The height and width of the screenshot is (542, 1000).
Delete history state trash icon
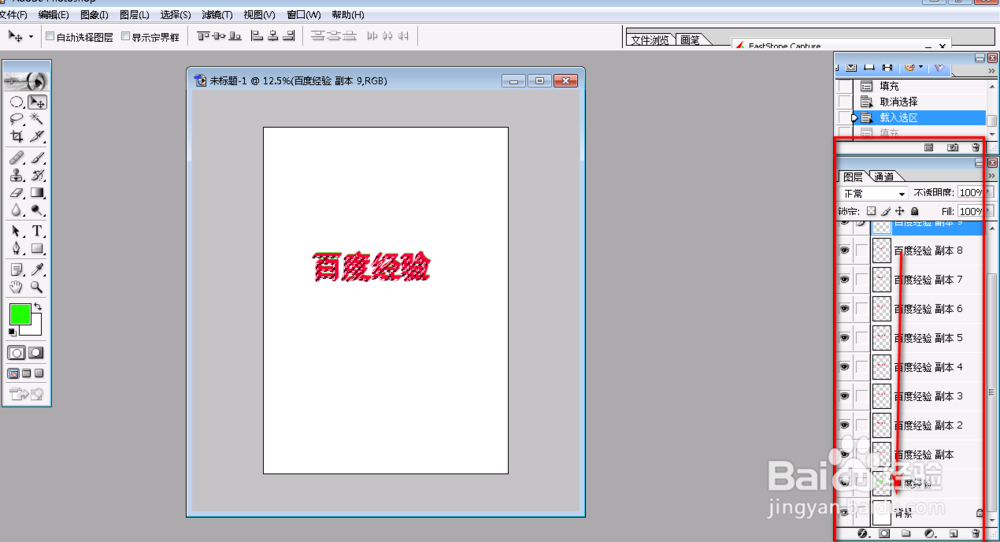tap(975, 147)
